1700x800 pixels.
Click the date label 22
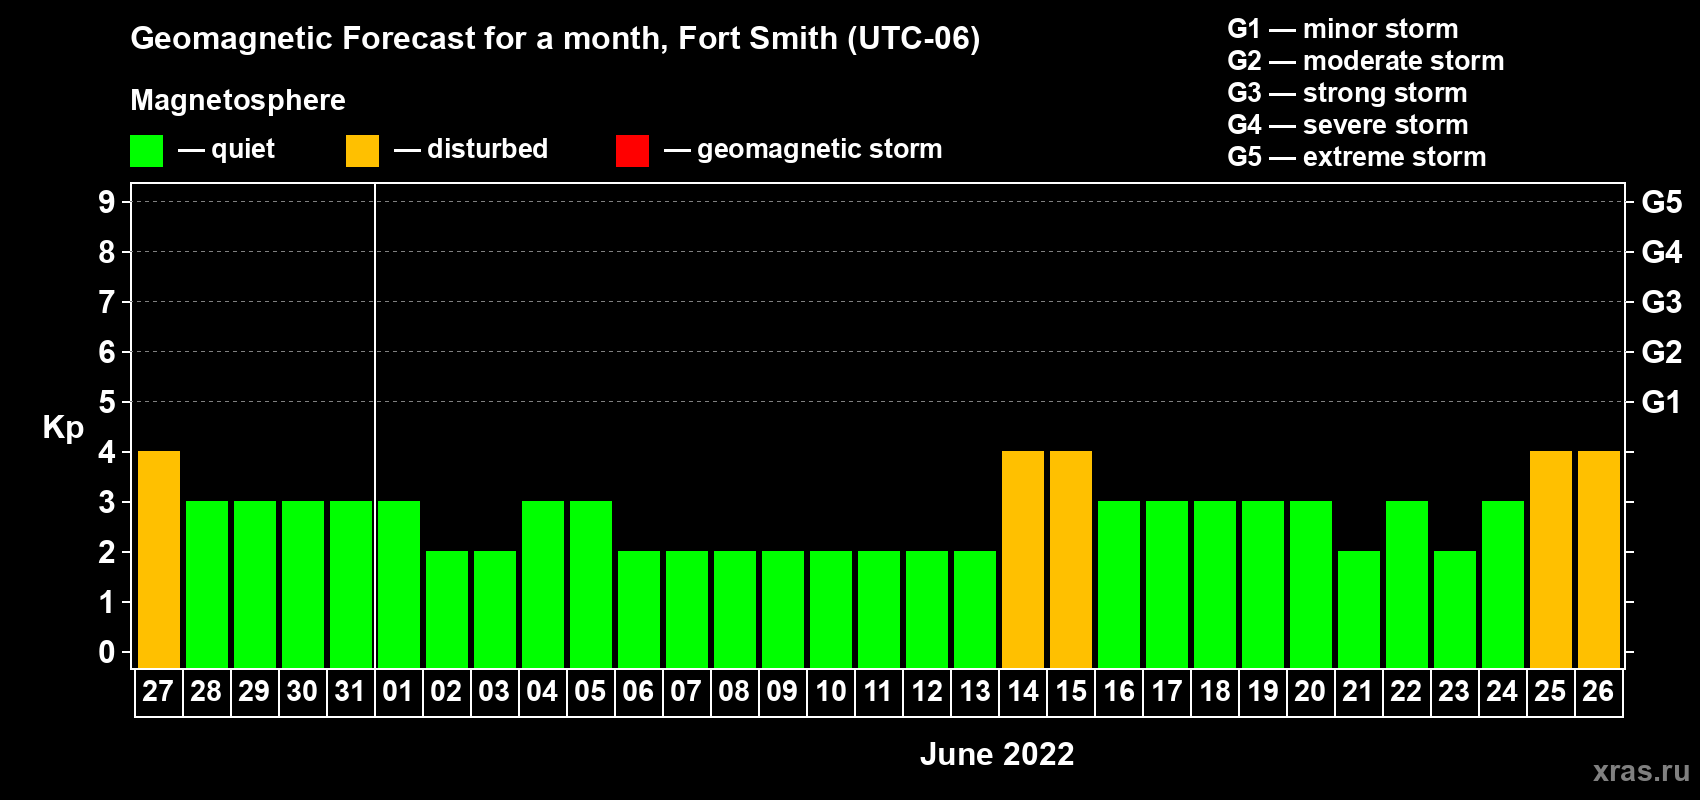click(1406, 691)
